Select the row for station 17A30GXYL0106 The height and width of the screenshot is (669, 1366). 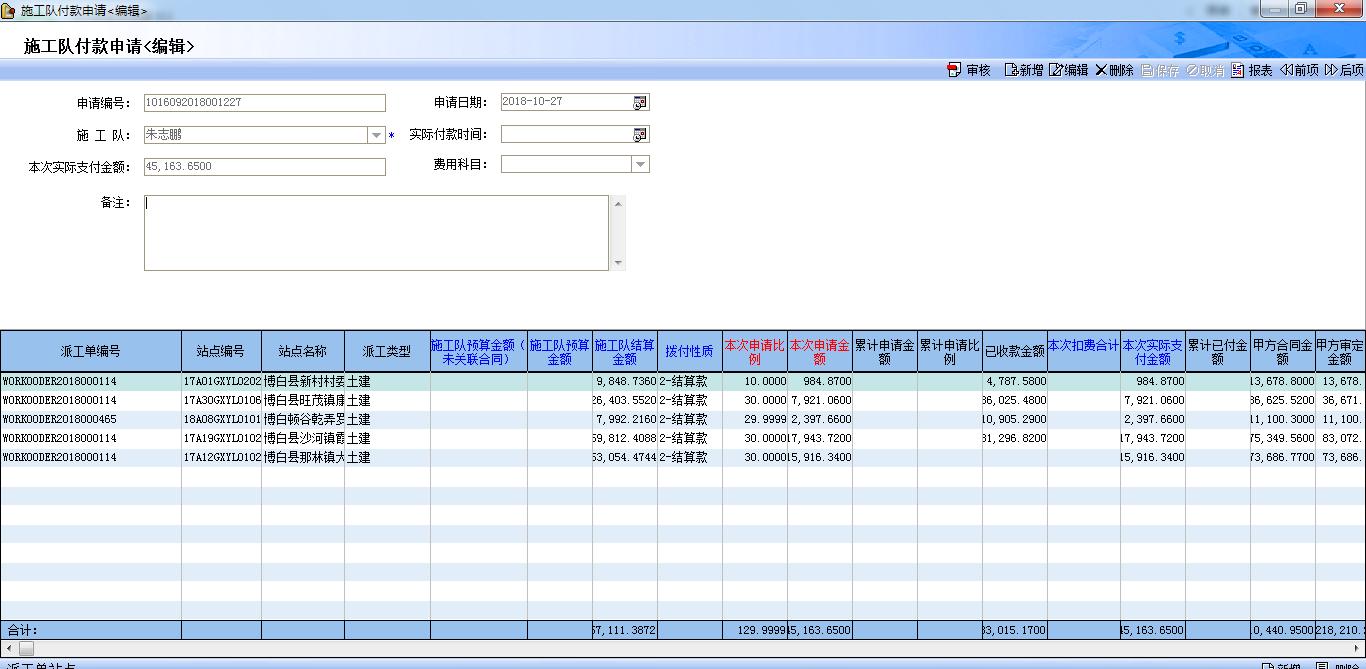click(x=221, y=400)
